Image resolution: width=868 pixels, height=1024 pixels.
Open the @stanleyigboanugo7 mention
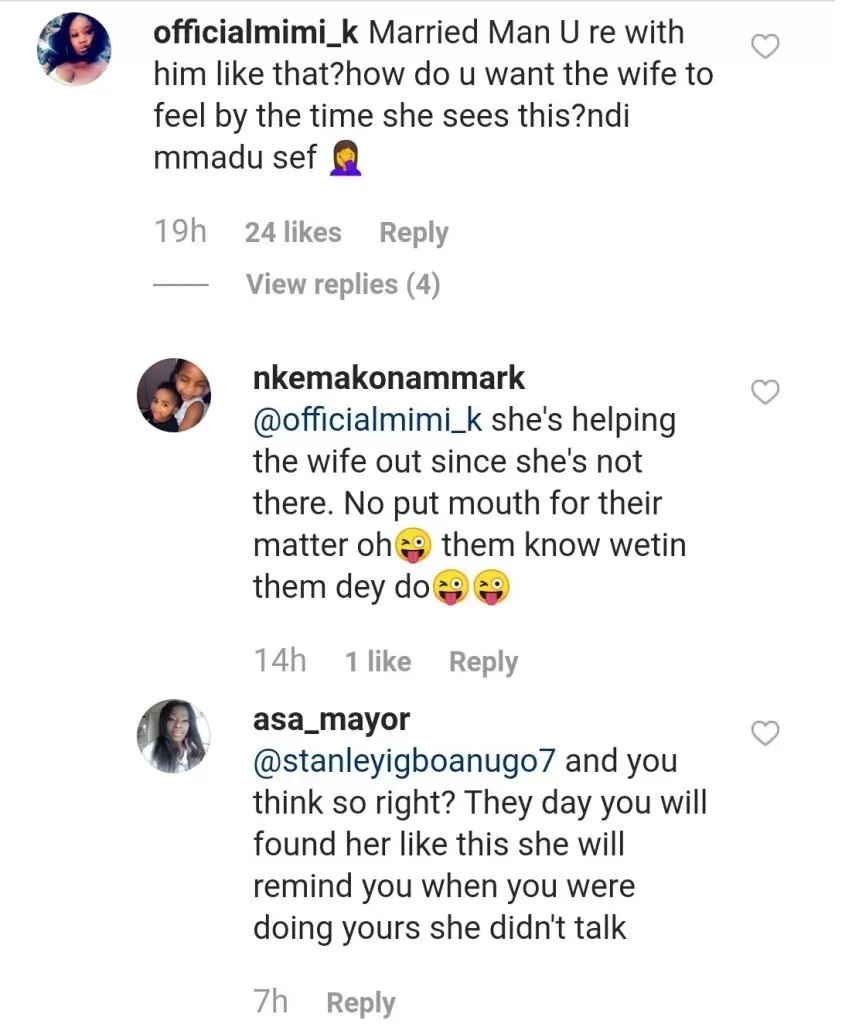[x=408, y=761]
